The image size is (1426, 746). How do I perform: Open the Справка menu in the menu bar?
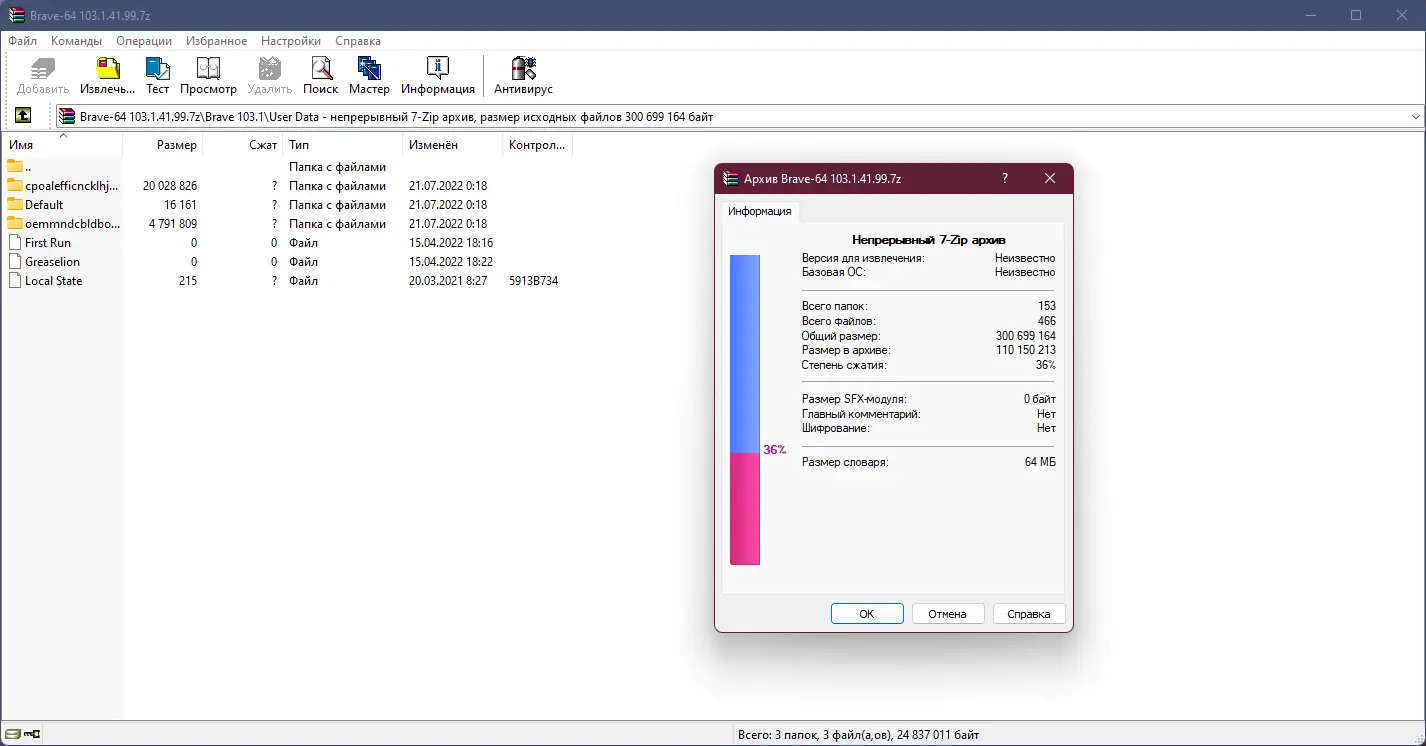coord(358,41)
